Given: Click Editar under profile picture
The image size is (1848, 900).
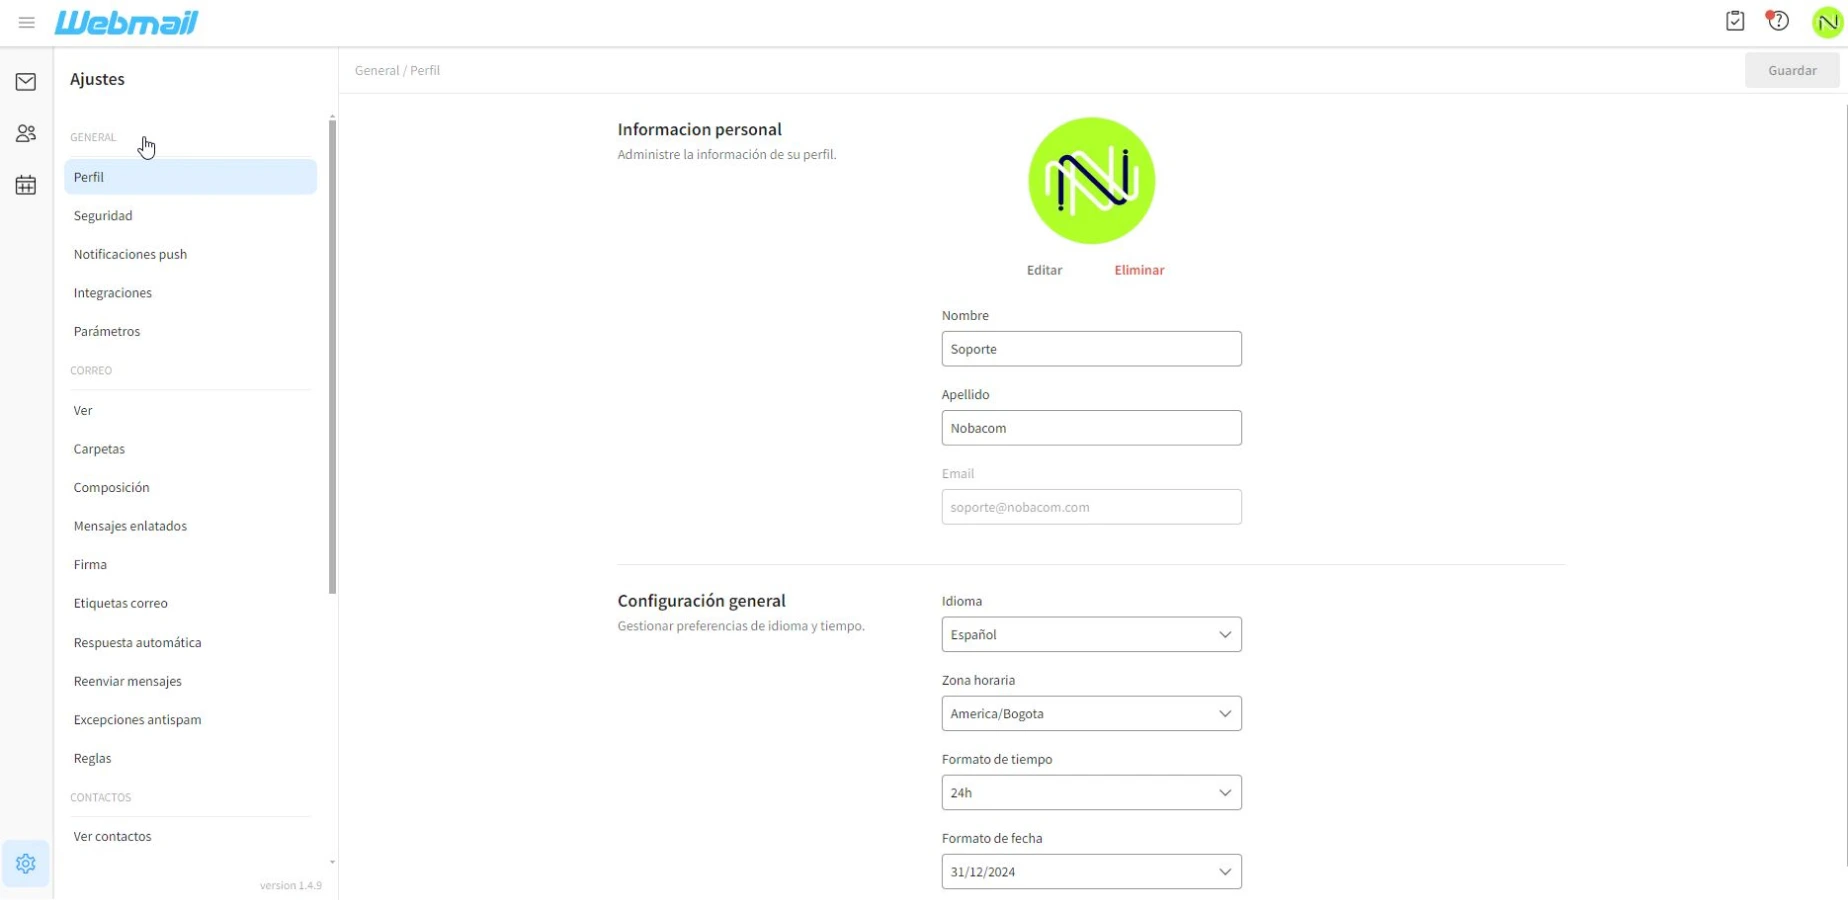Looking at the screenshot, I should tap(1044, 270).
